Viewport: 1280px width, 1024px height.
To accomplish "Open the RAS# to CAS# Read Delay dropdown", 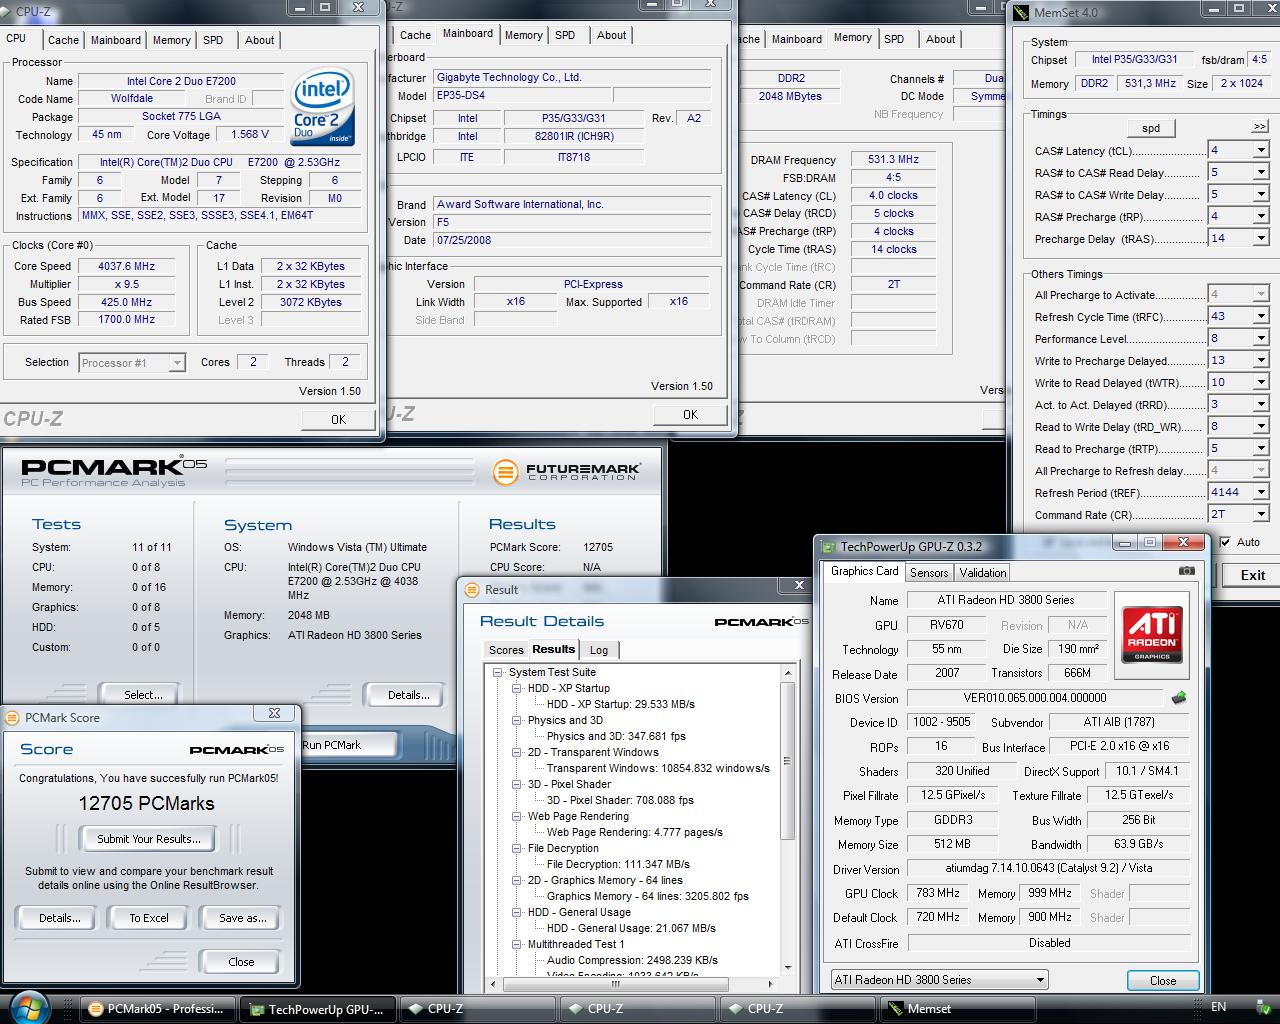I will pos(1260,173).
